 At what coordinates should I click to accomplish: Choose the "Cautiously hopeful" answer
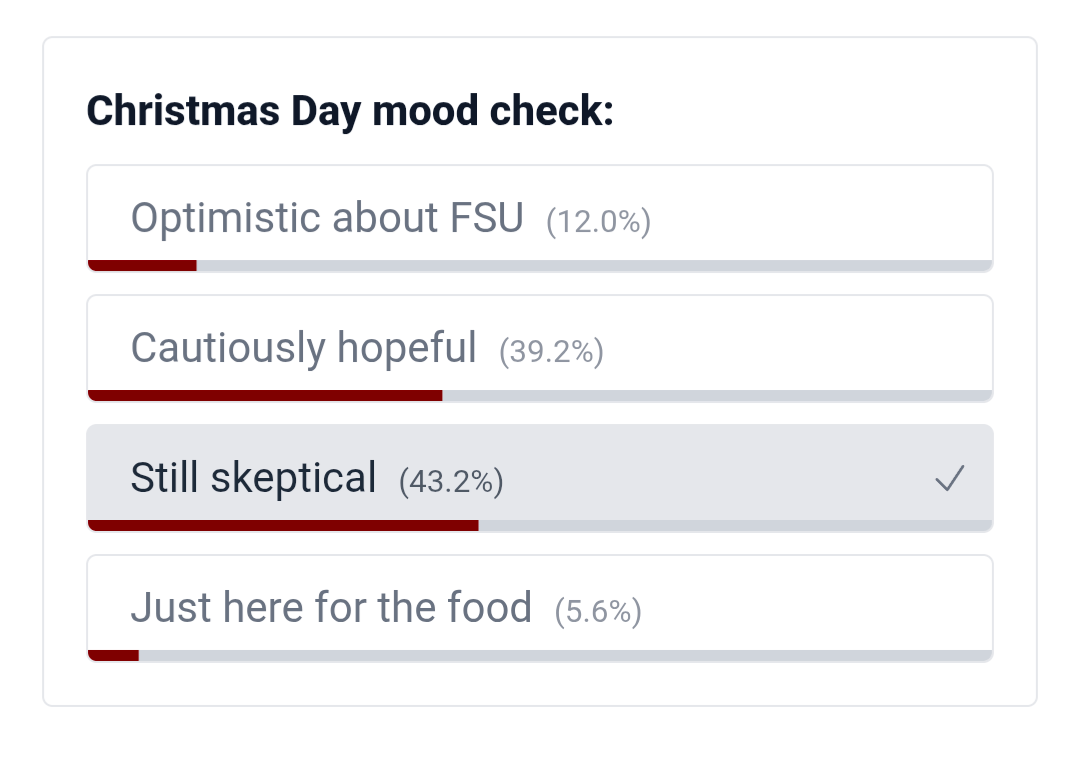pyautogui.click(x=303, y=348)
